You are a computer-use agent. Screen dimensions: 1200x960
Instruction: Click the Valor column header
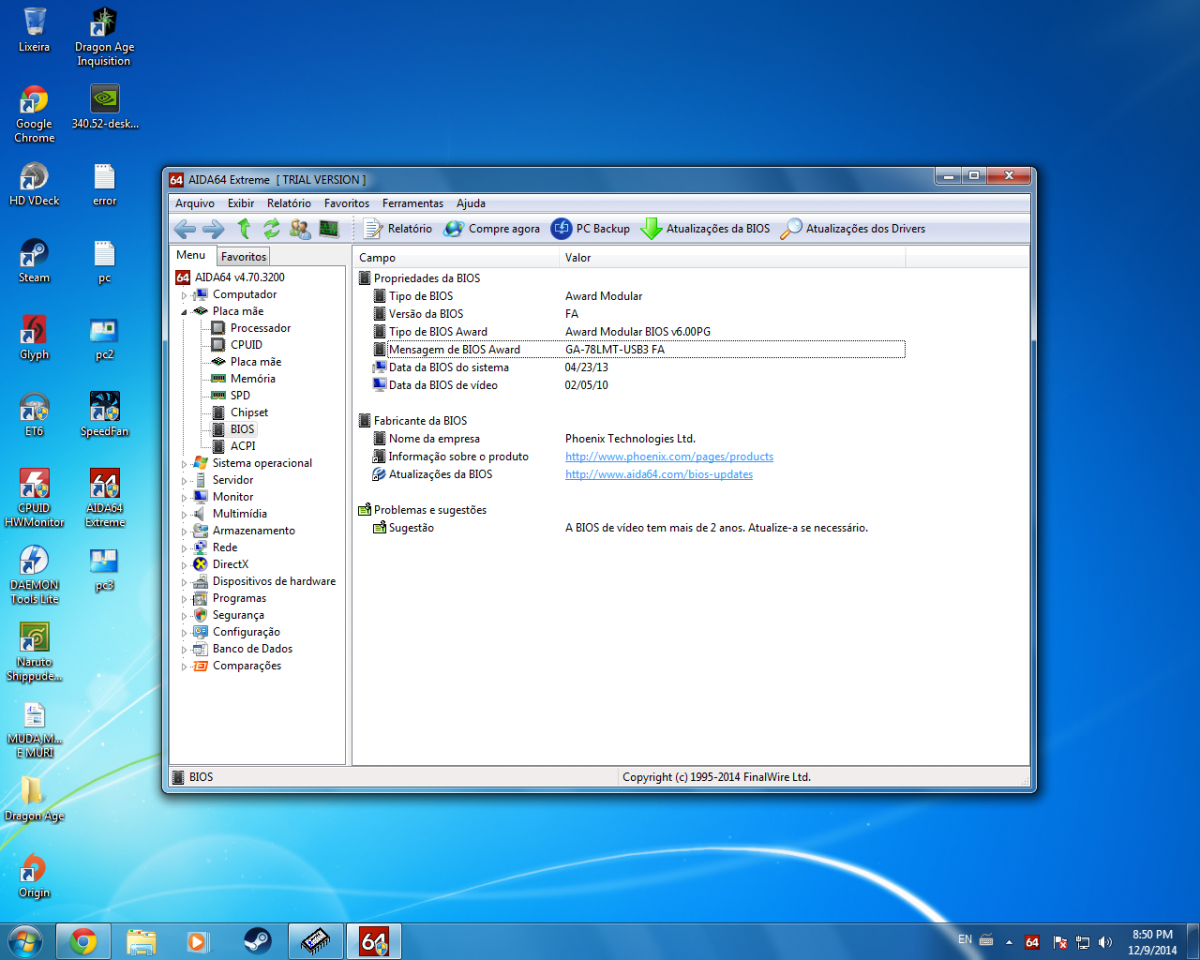(x=732, y=258)
